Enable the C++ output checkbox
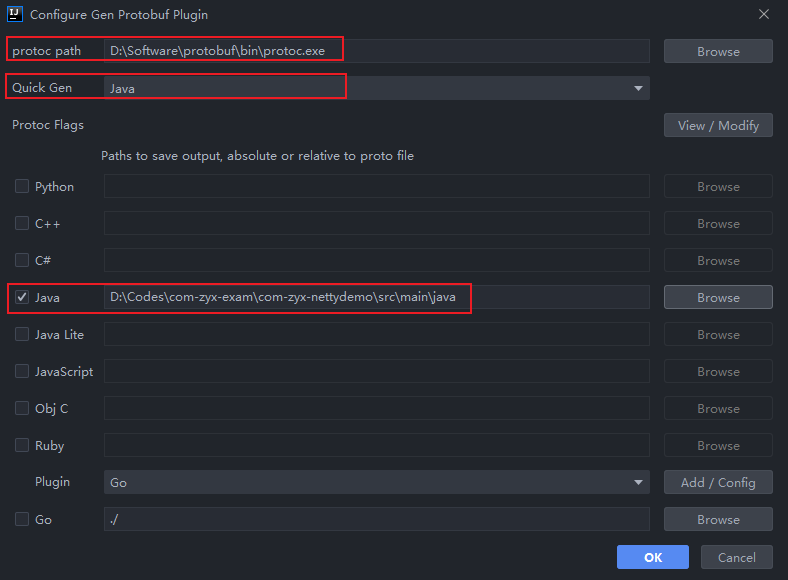 coord(22,223)
